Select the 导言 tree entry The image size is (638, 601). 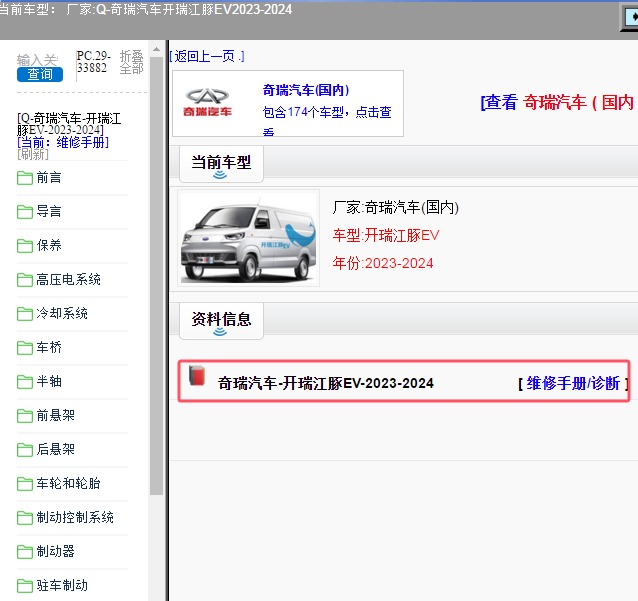49,212
